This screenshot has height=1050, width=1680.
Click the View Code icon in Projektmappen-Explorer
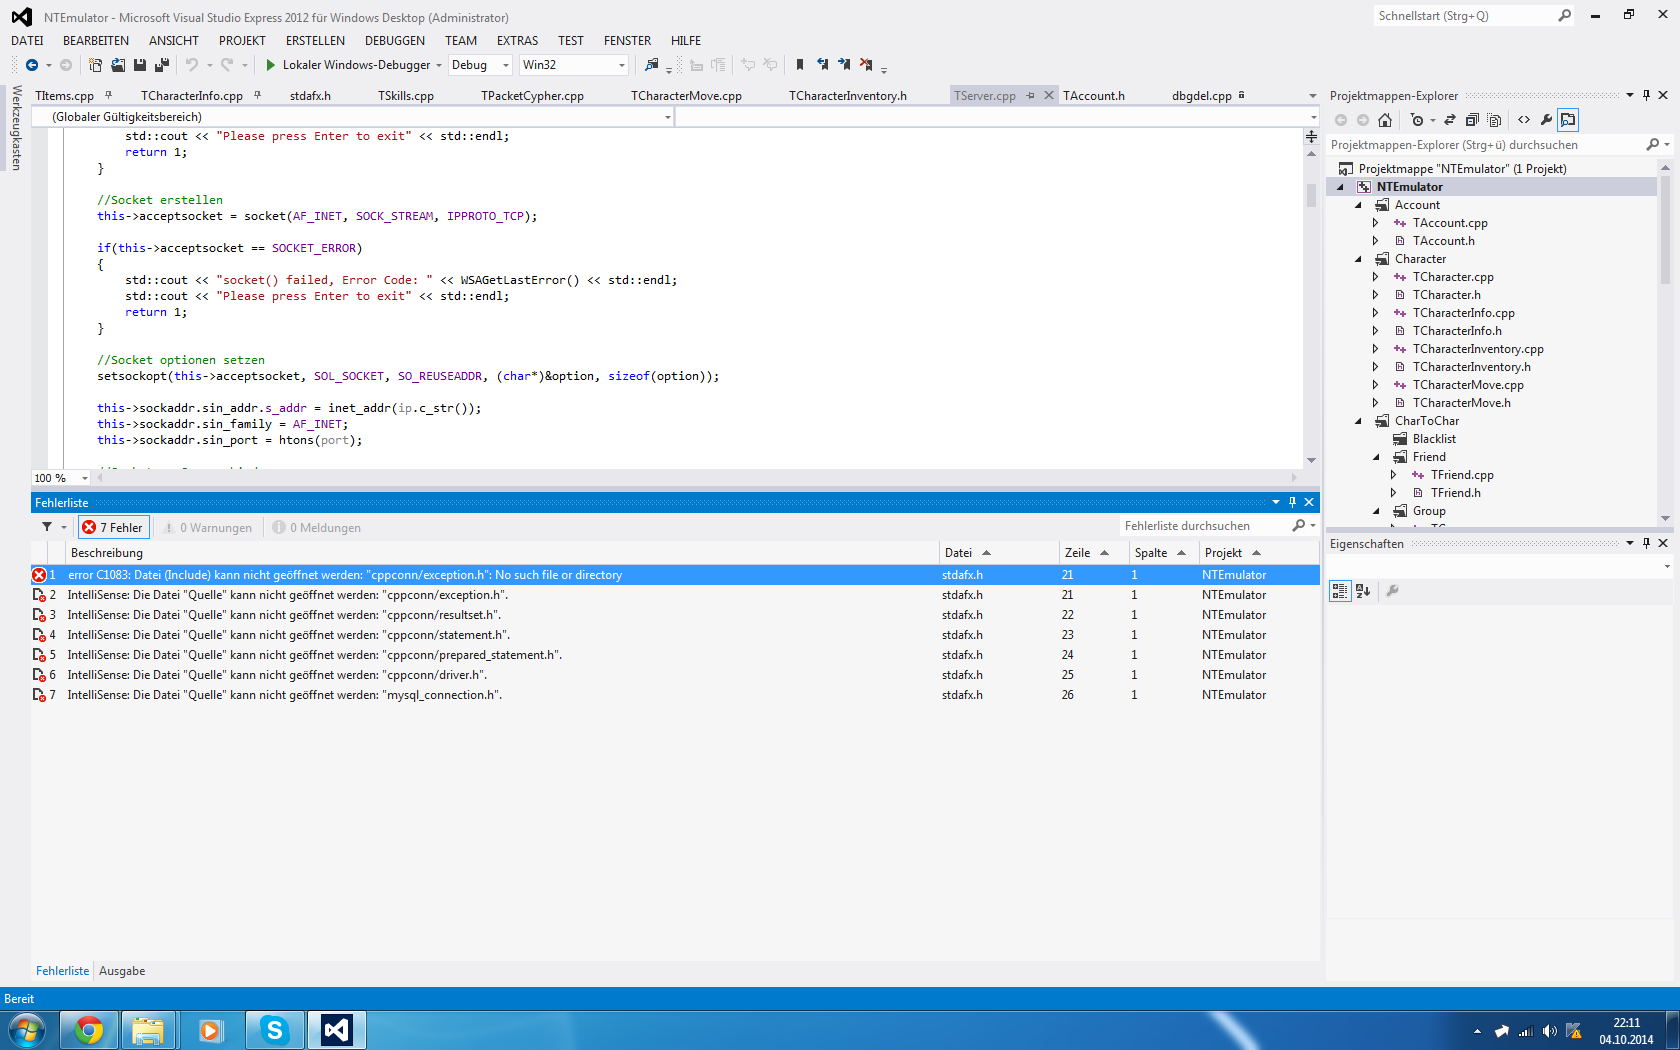coord(1524,120)
